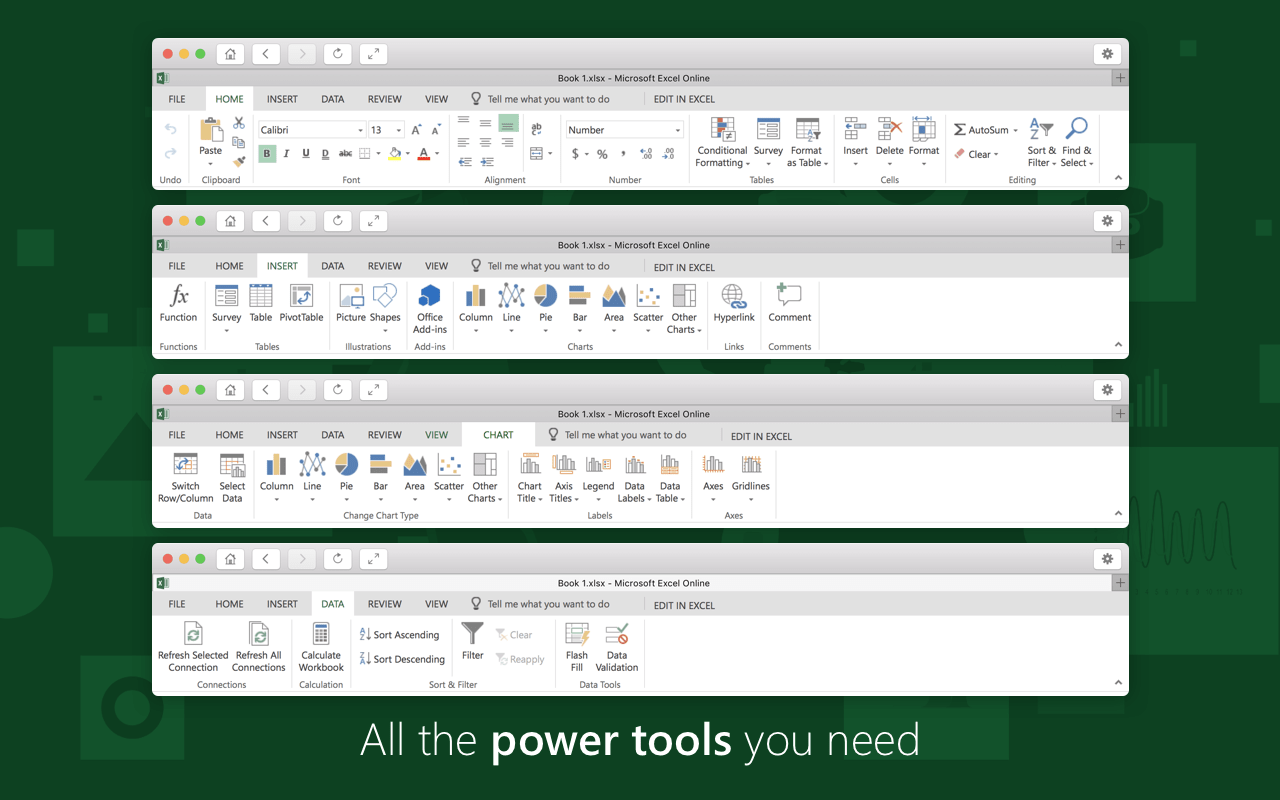Click Sort Descending button

[402, 659]
